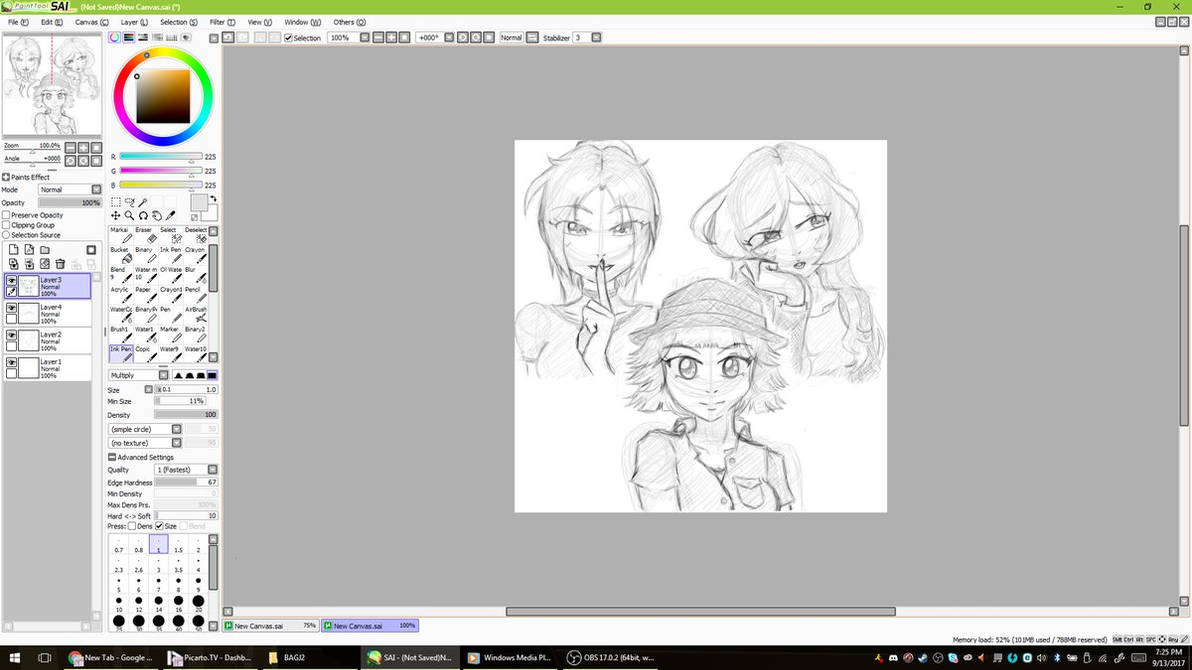Activate the Move tool icon
This screenshot has width=1192, height=670.
115,216
